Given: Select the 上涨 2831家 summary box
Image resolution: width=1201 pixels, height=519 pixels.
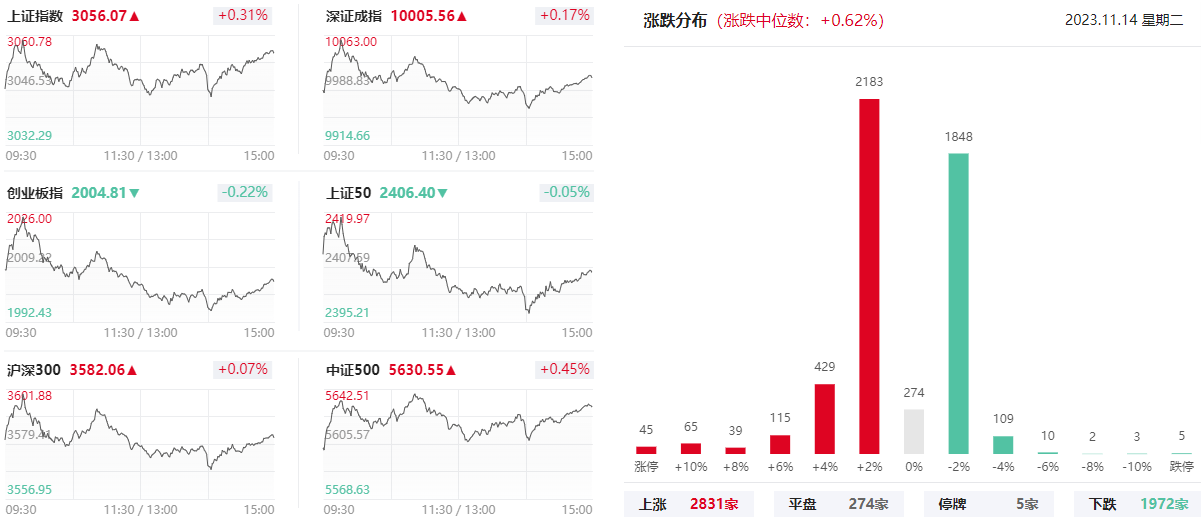Looking at the screenshot, I should point(686,504).
